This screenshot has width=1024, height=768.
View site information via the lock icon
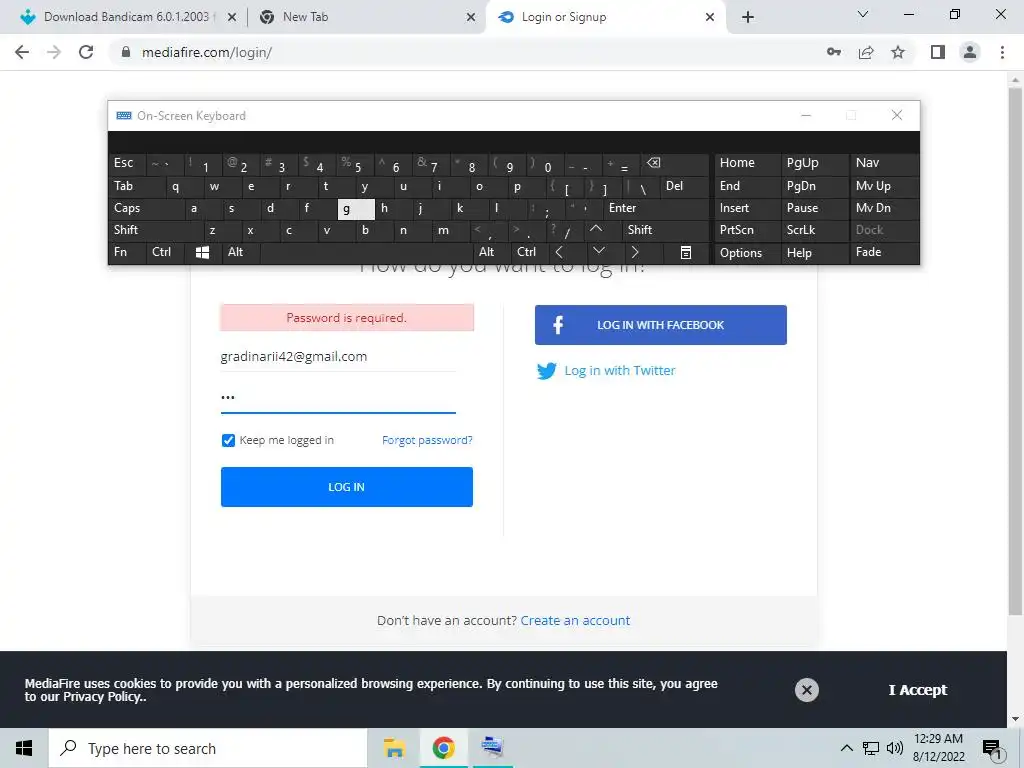click(126, 52)
